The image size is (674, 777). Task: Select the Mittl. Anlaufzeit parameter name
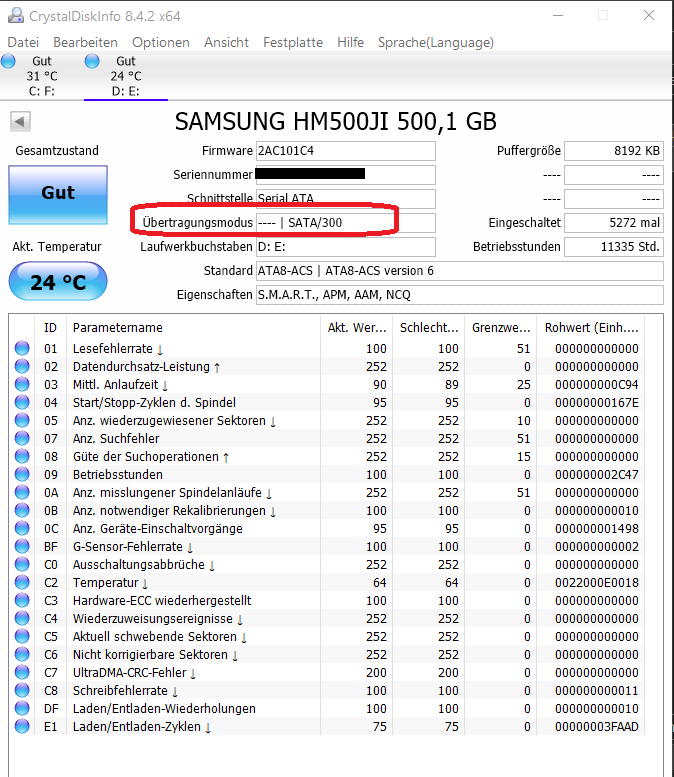coord(120,385)
